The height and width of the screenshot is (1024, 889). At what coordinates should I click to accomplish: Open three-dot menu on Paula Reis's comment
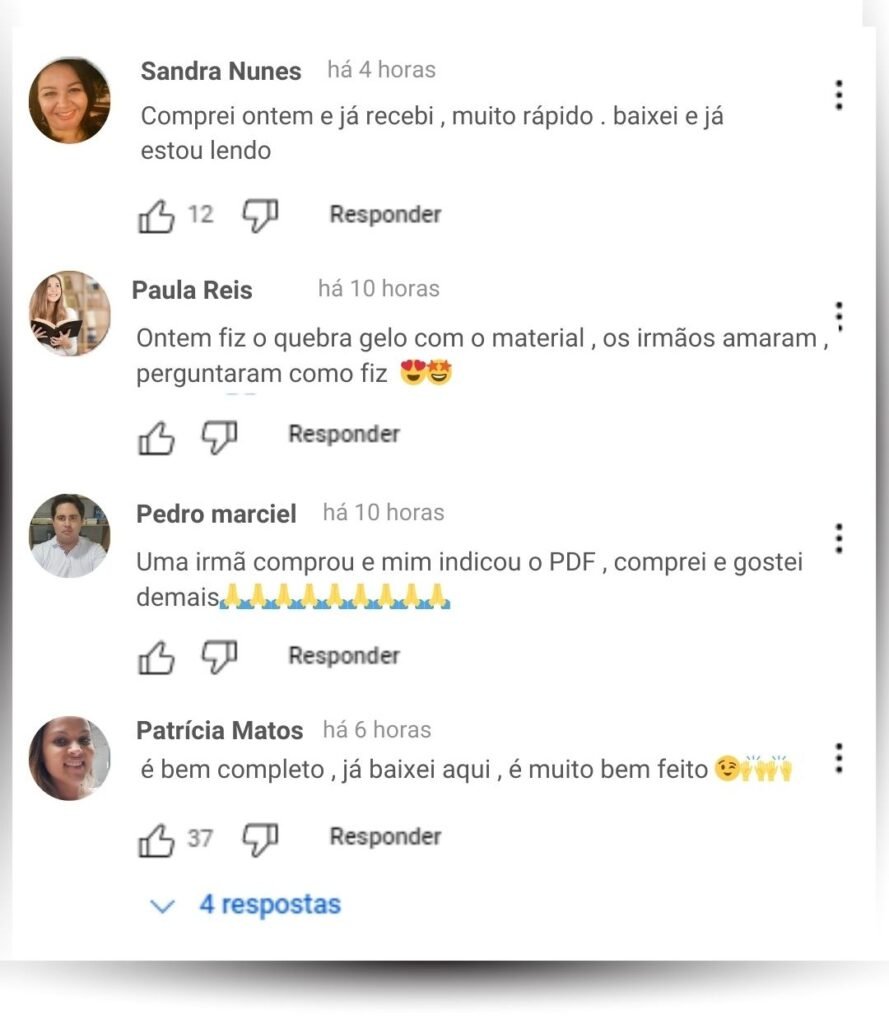pos(839,317)
